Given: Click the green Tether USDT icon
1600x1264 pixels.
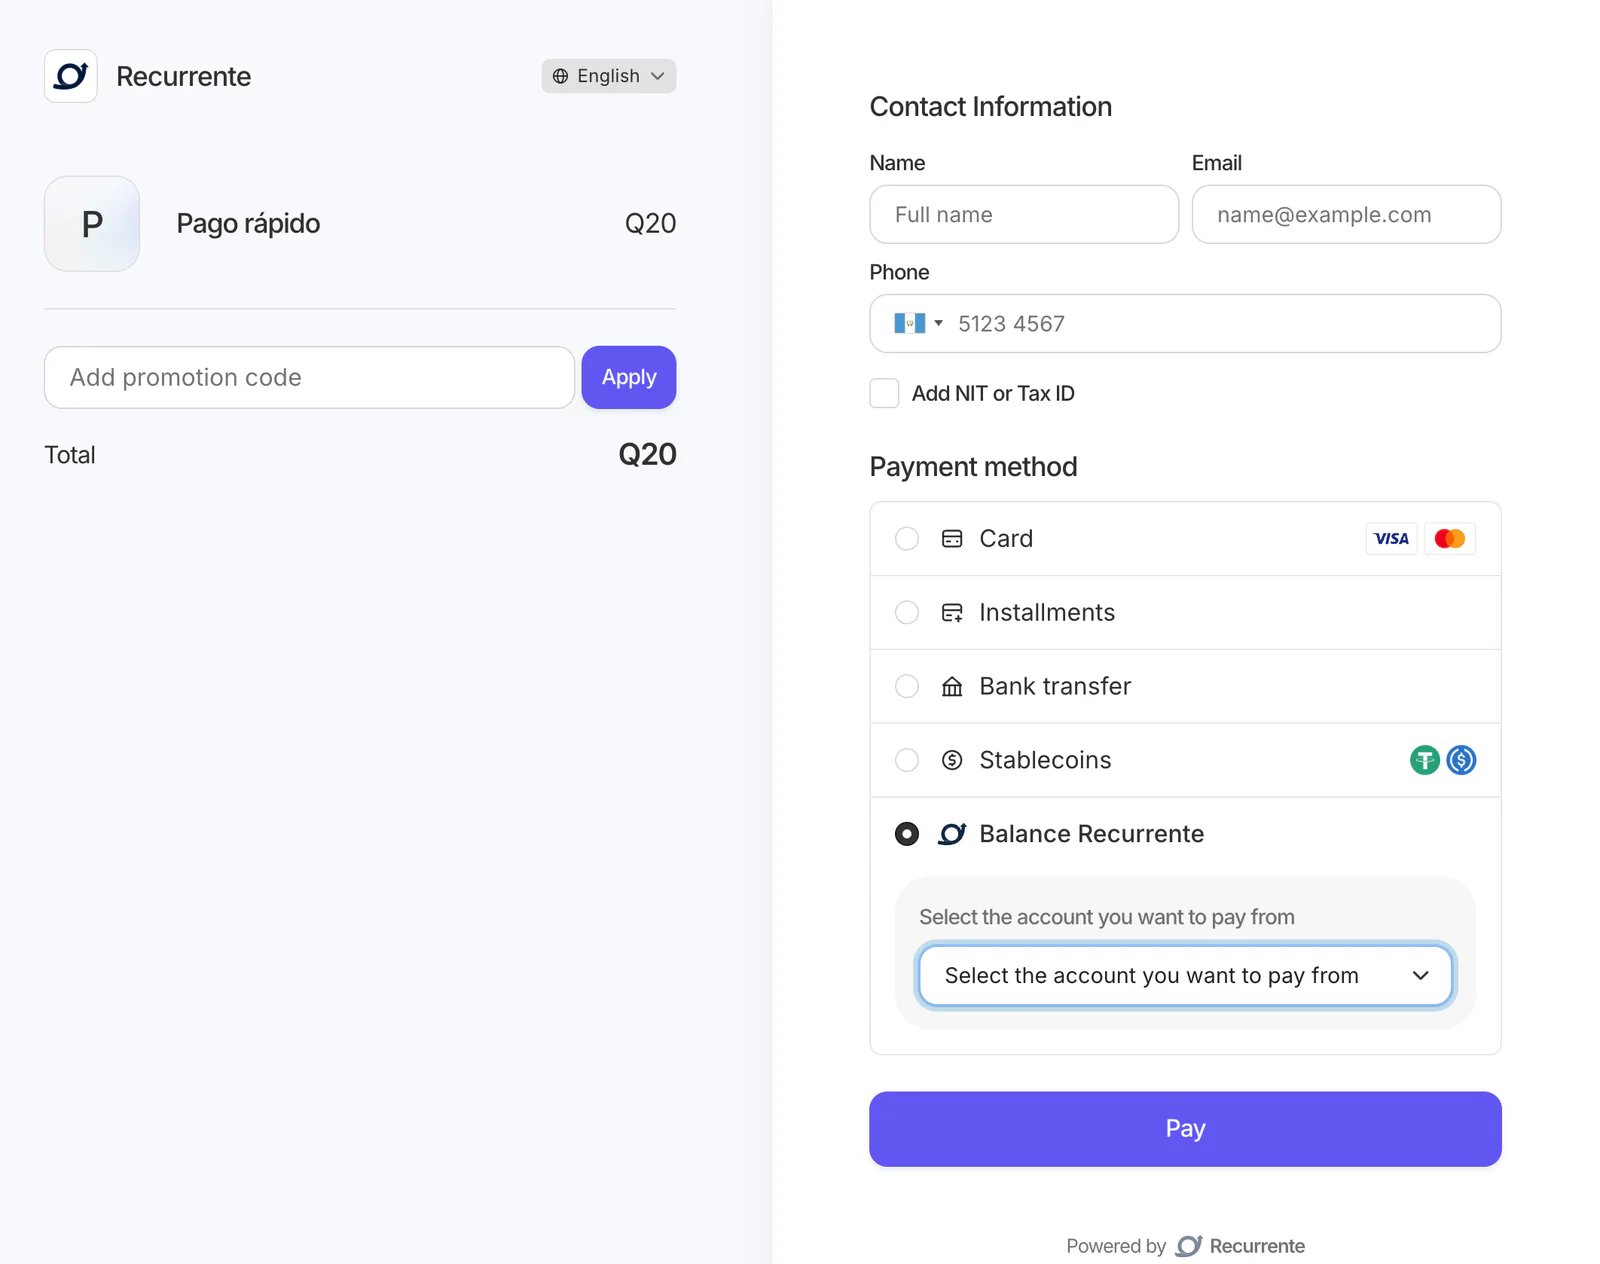Looking at the screenshot, I should (1425, 760).
